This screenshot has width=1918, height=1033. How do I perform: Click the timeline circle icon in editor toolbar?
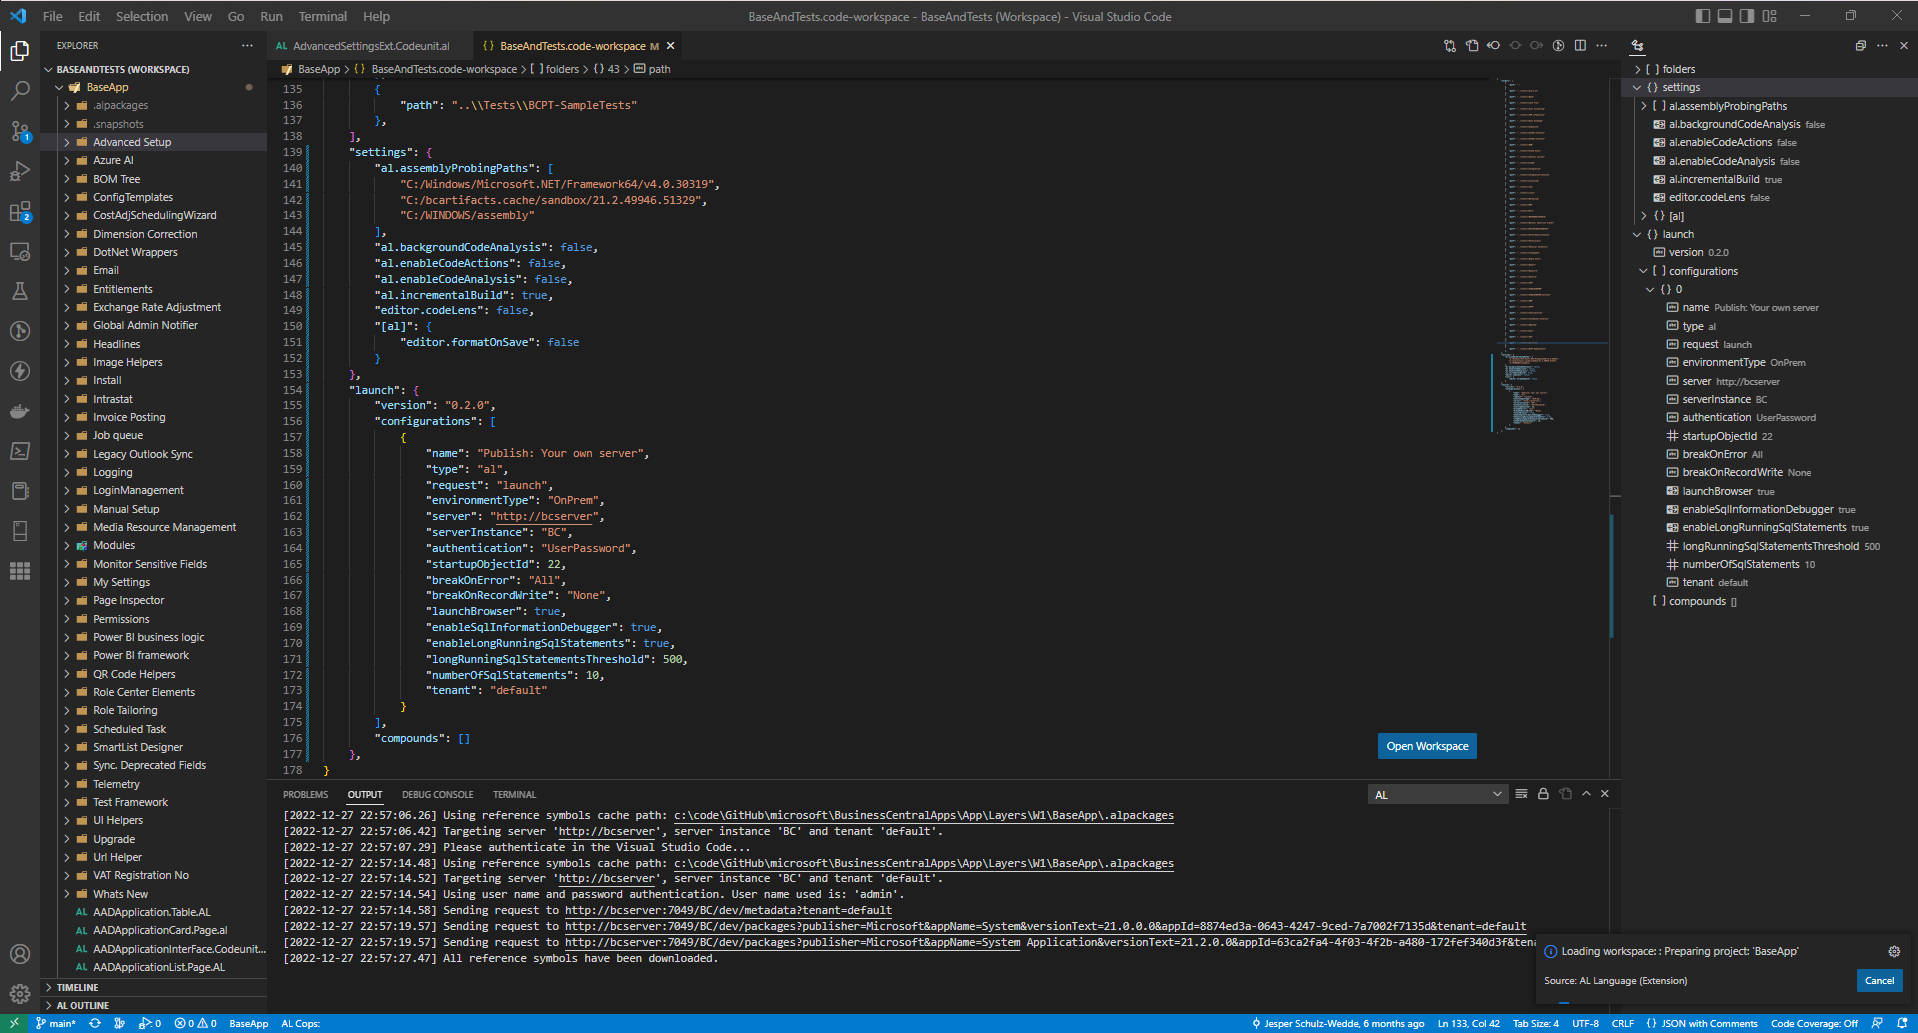[1558, 46]
